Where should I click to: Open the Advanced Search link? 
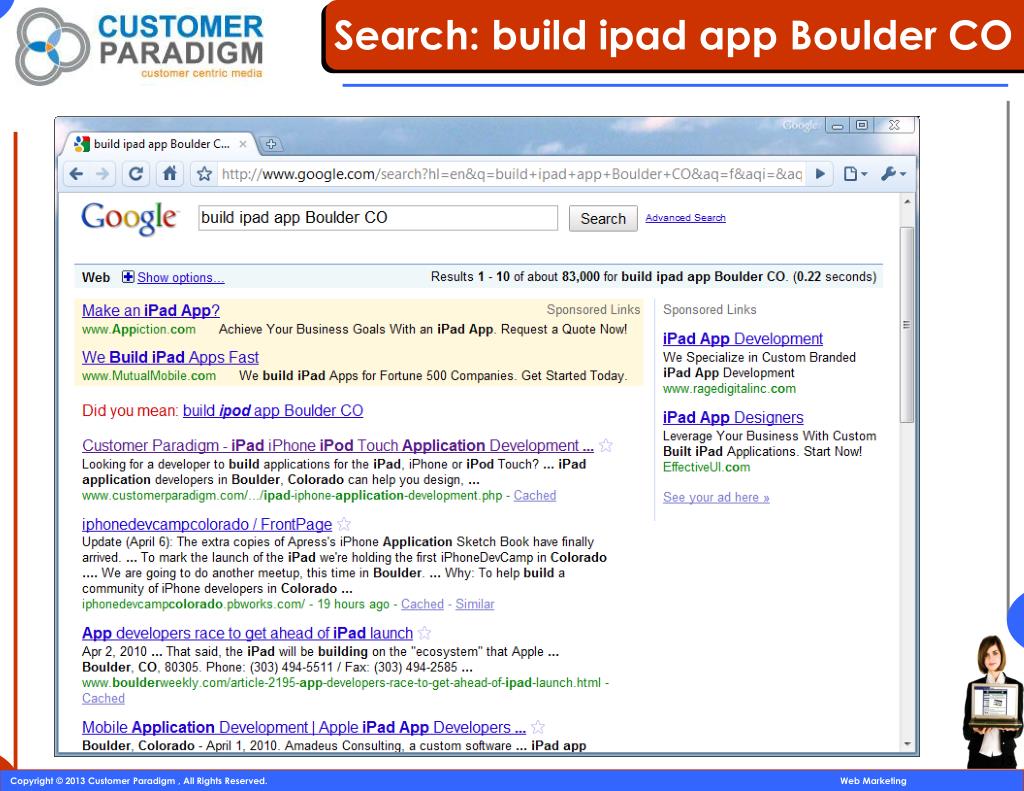(x=685, y=218)
